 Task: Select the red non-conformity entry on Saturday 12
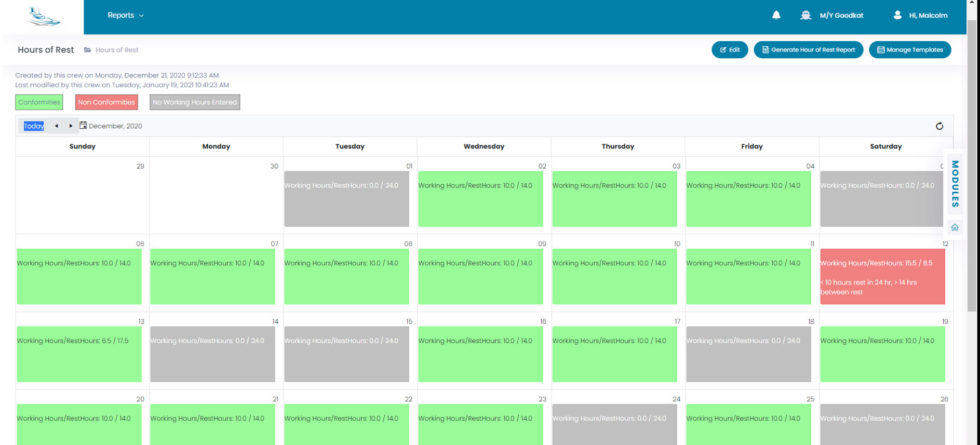881,276
